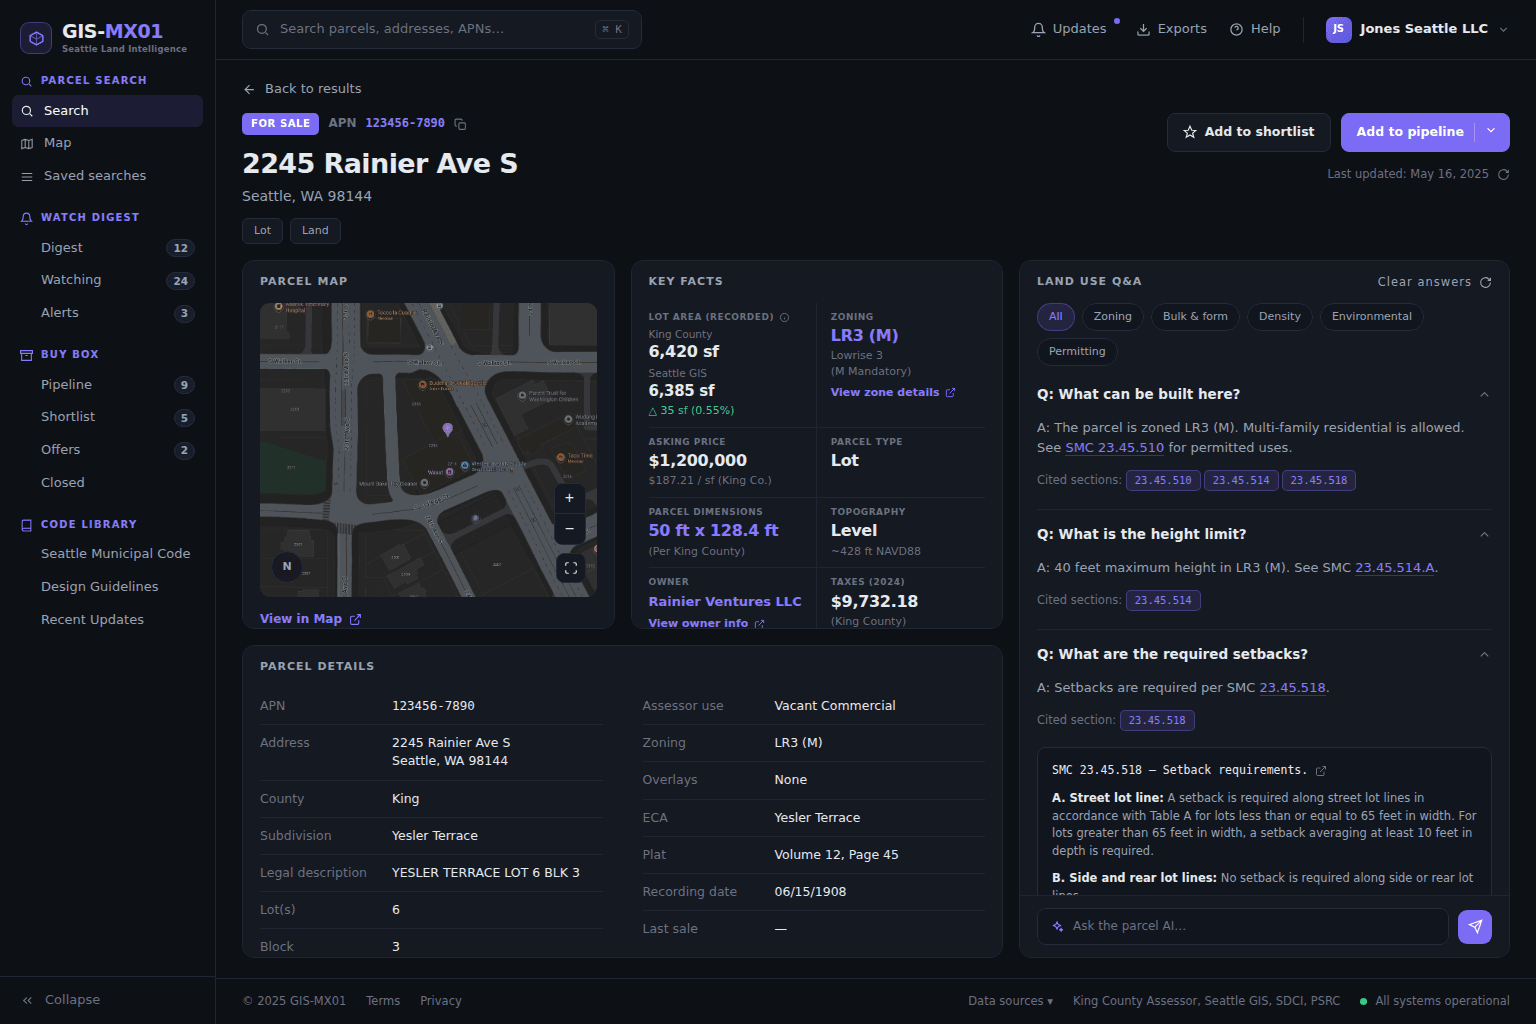Open Saved searches in sidebar
Viewport: 1536px width, 1024px height.
click(107, 176)
